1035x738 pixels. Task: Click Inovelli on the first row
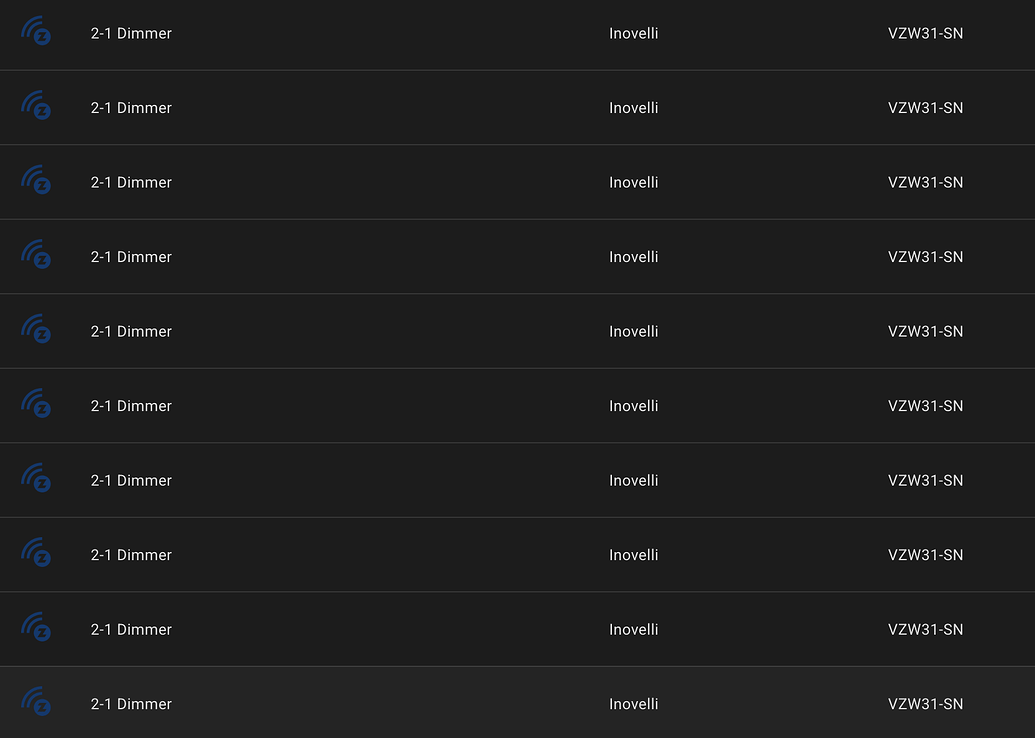click(633, 33)
